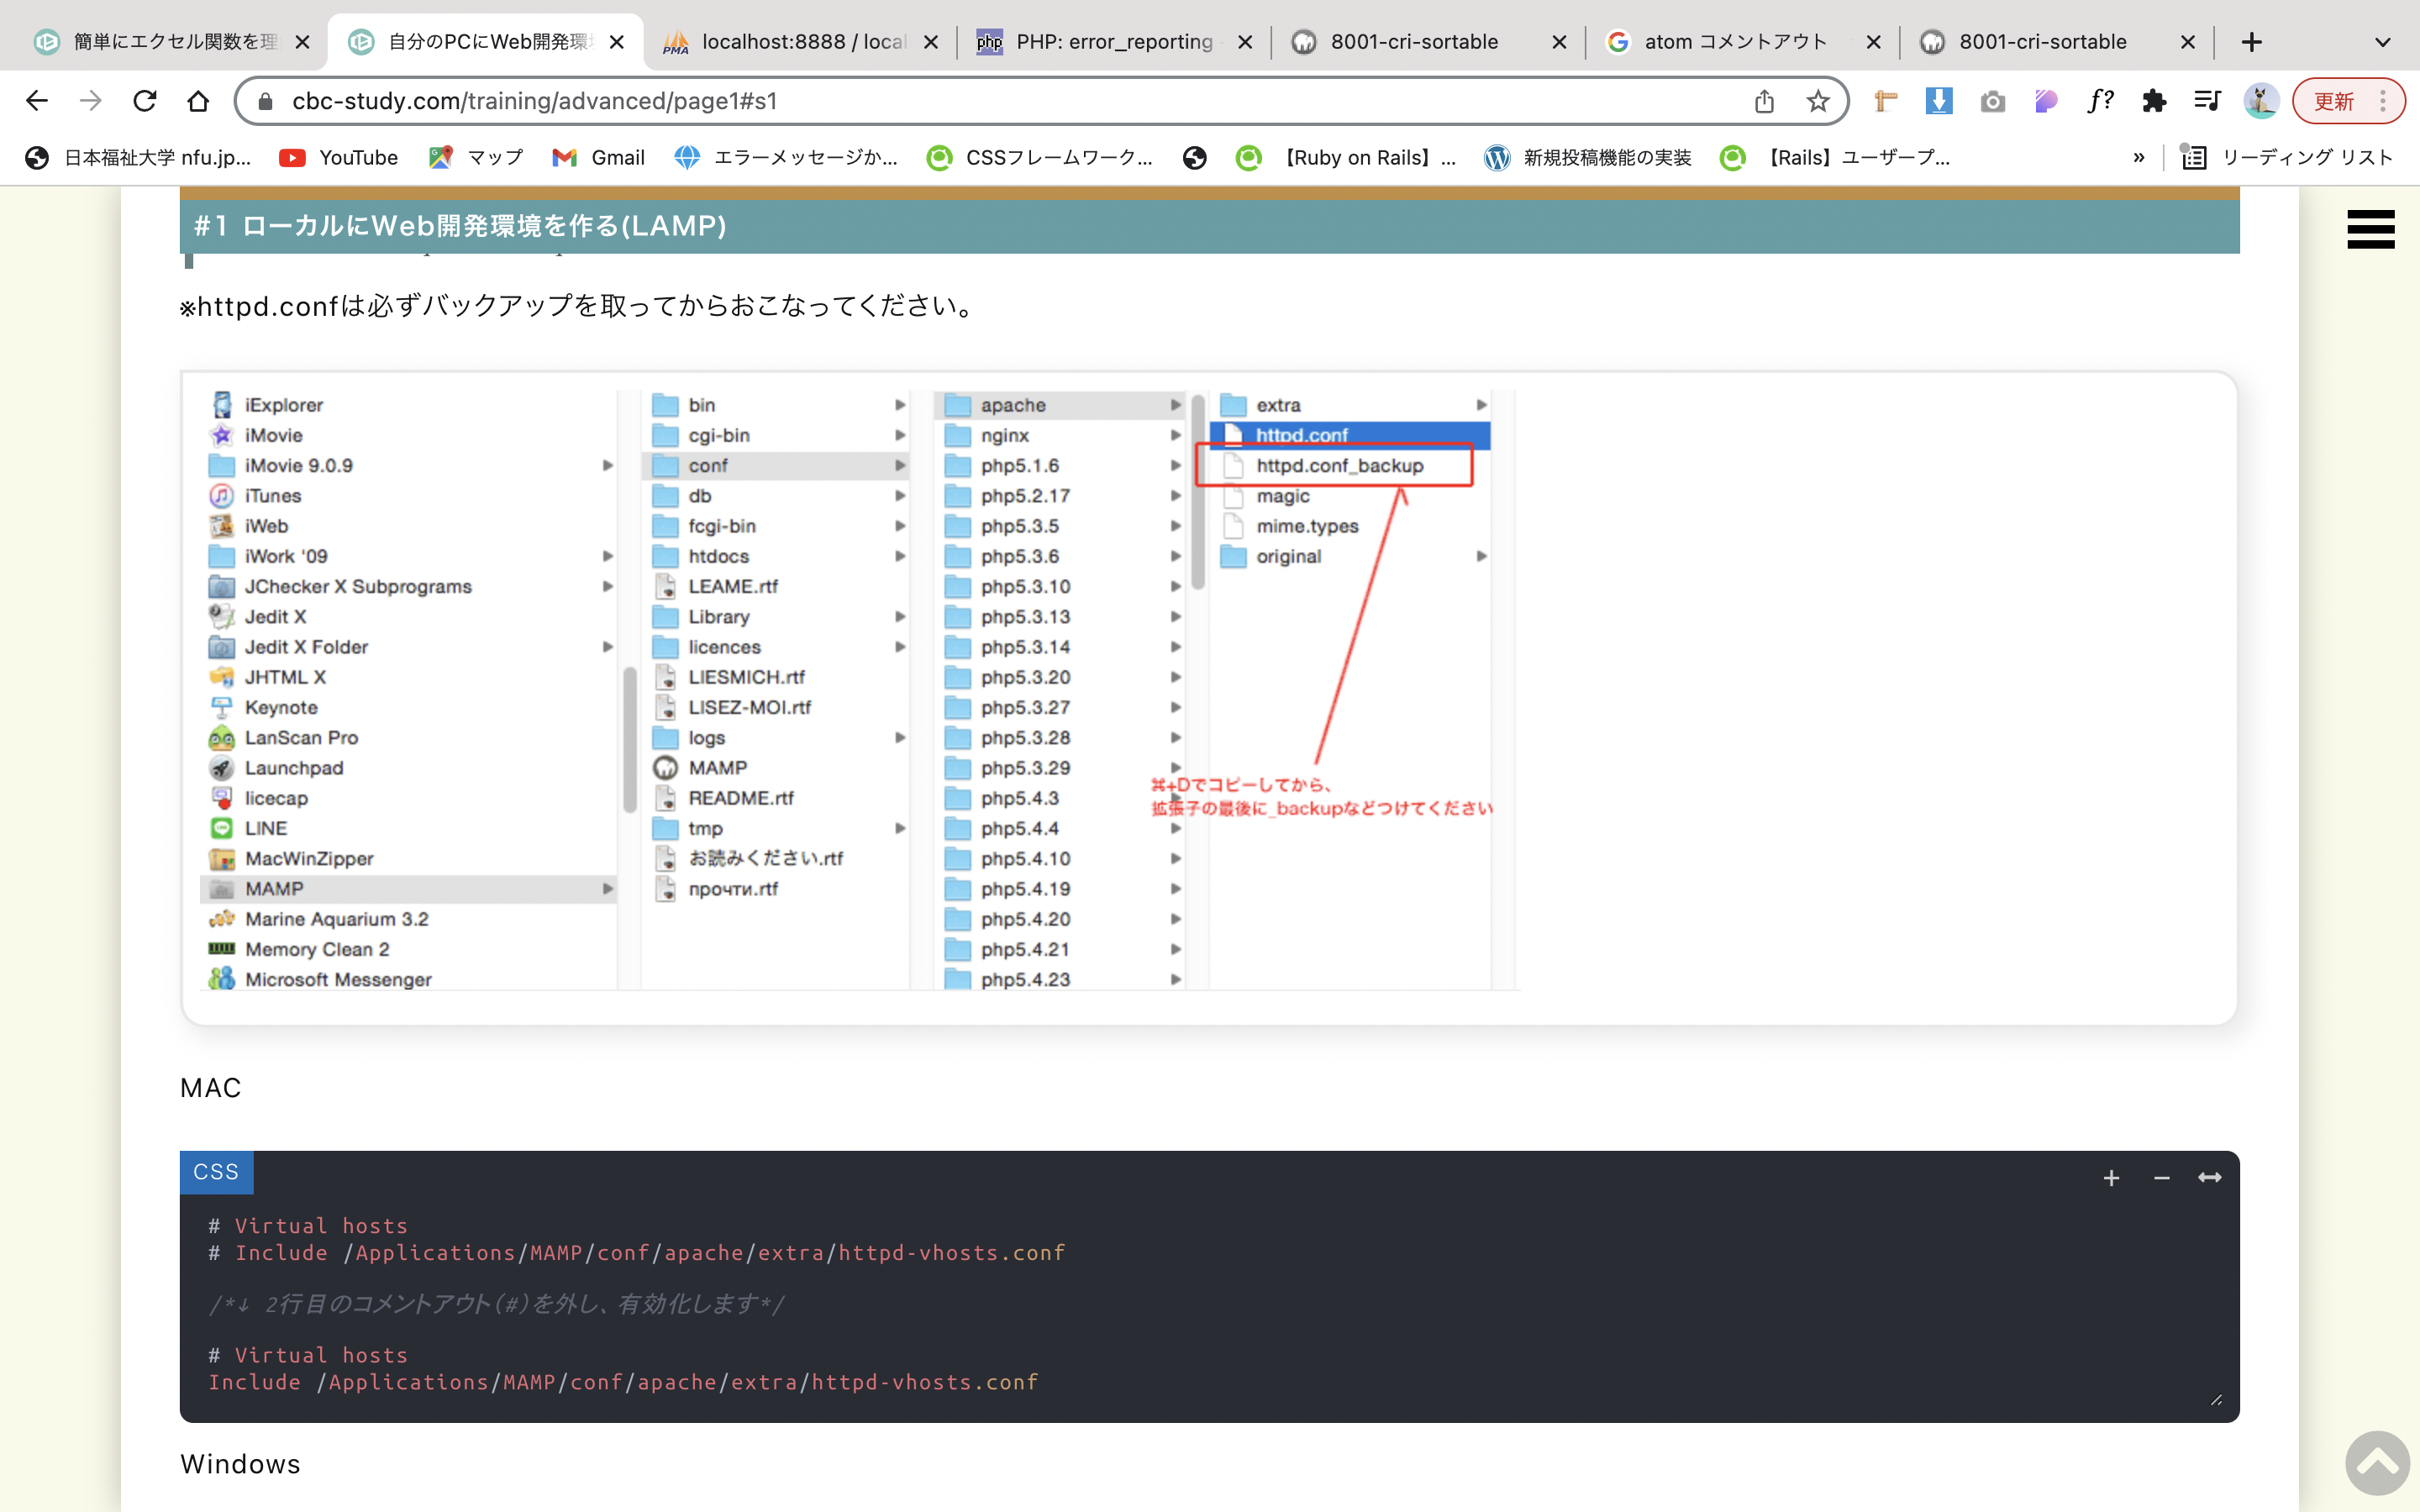Open the Gmail bookmark
2420x1512 pixels.
coord(599,158)
